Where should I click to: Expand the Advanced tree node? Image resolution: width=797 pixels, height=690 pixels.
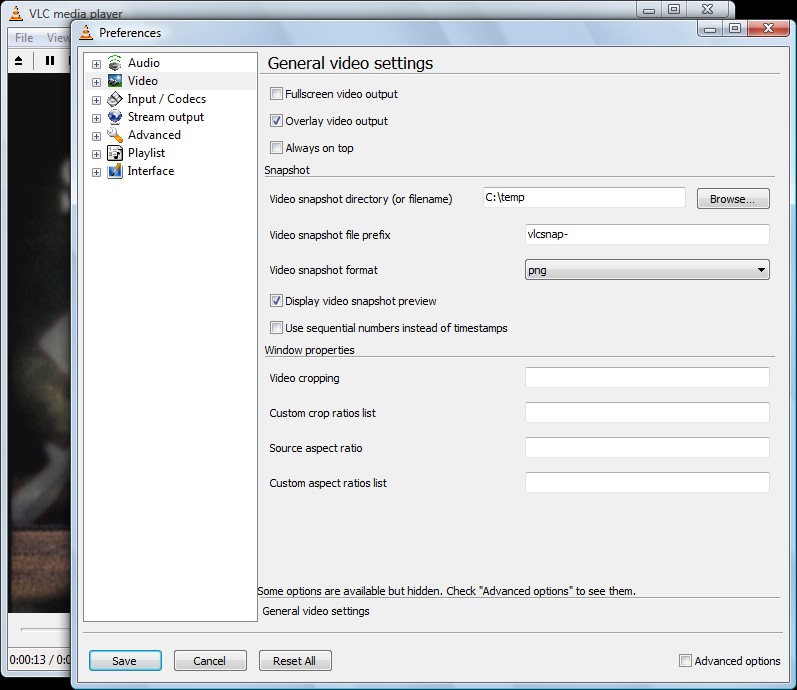[x=96, y=136]
